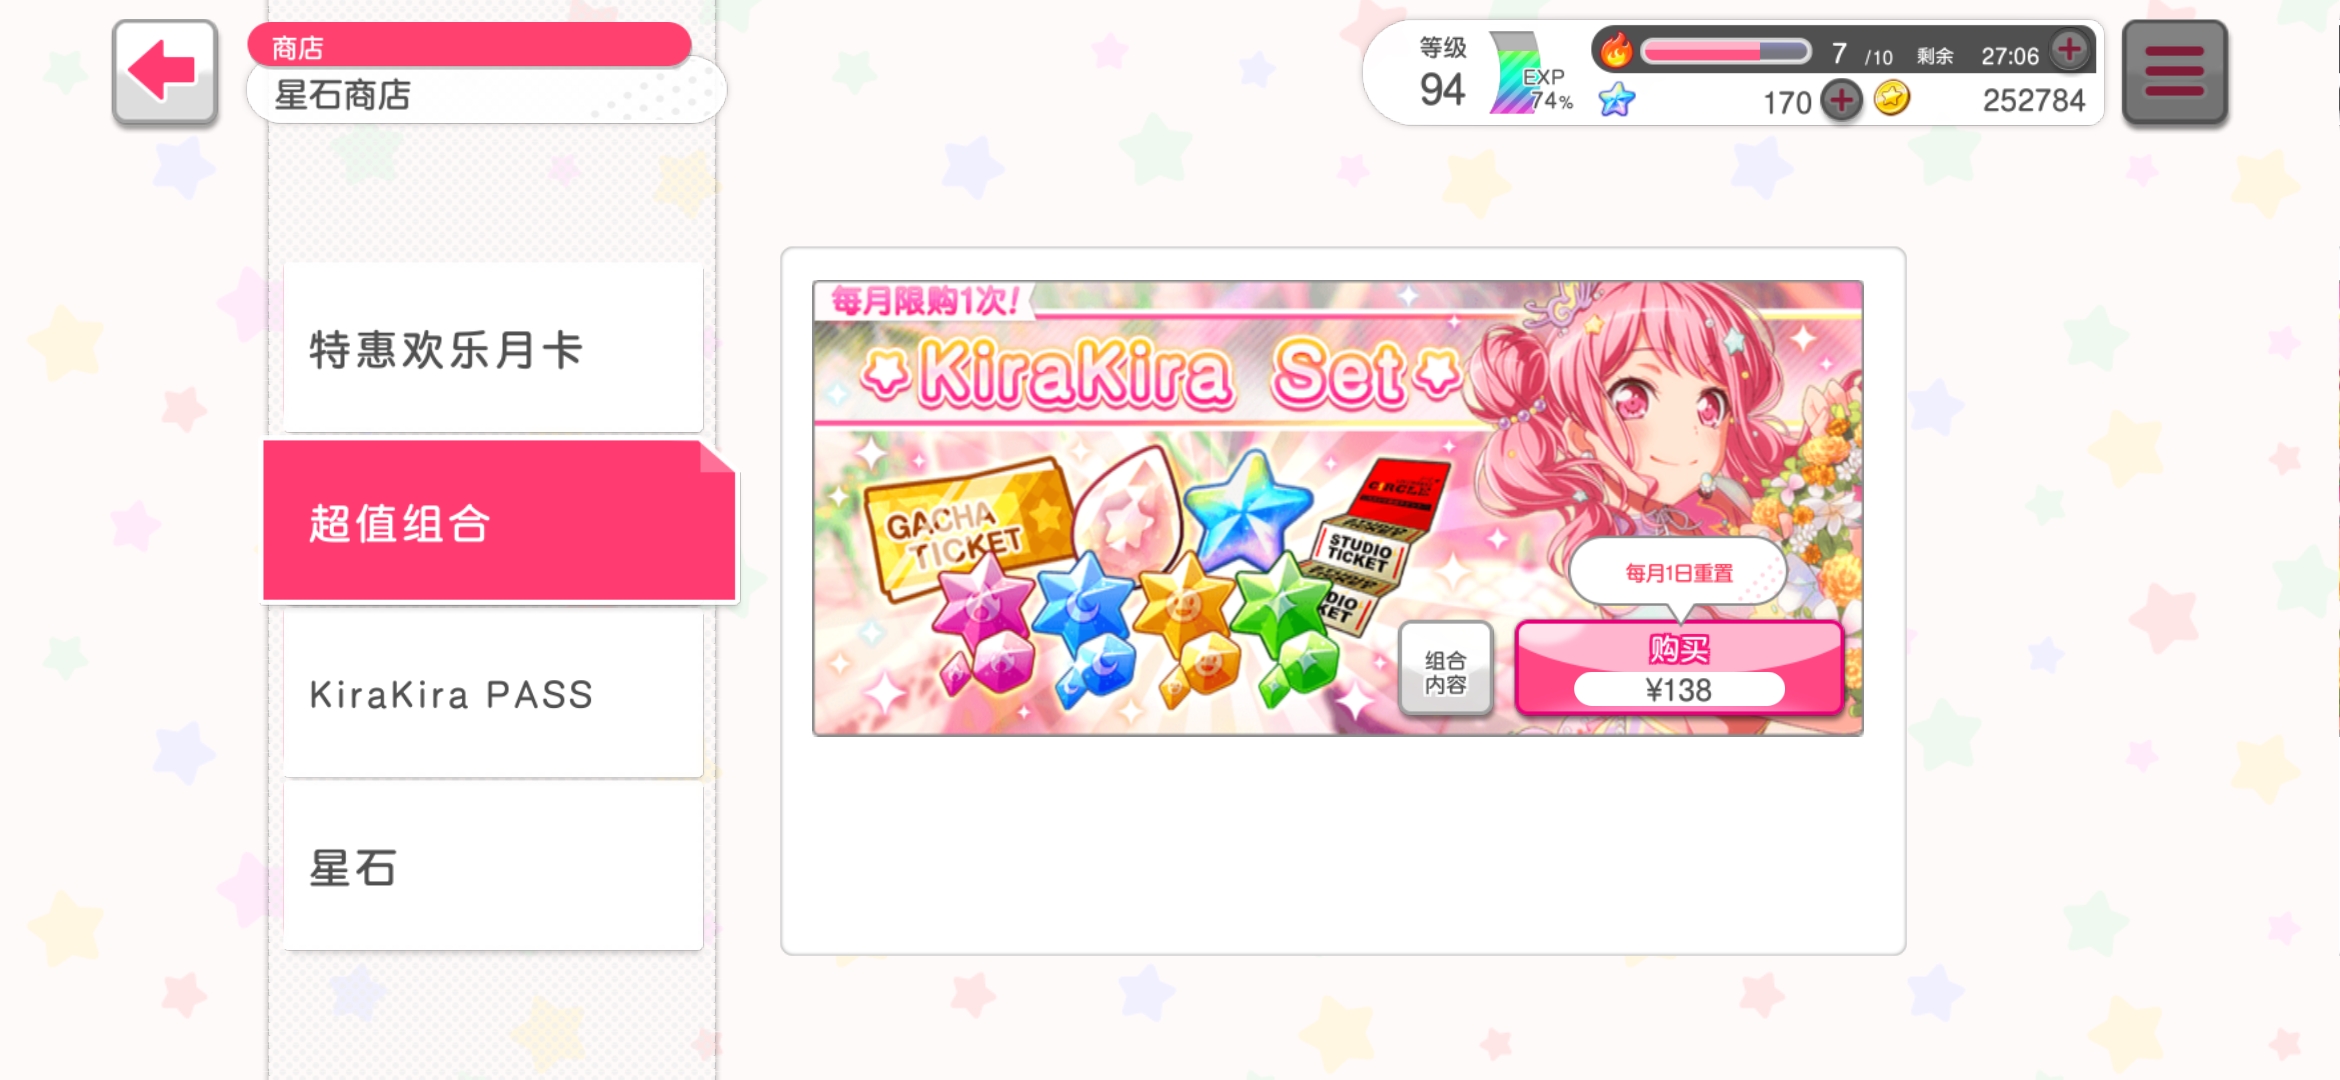This screenshot has height=1080, width=2340.
Task: Tap the rainbow EXP rank badge
Action: pyautogui.click(x=1528, y=73)
